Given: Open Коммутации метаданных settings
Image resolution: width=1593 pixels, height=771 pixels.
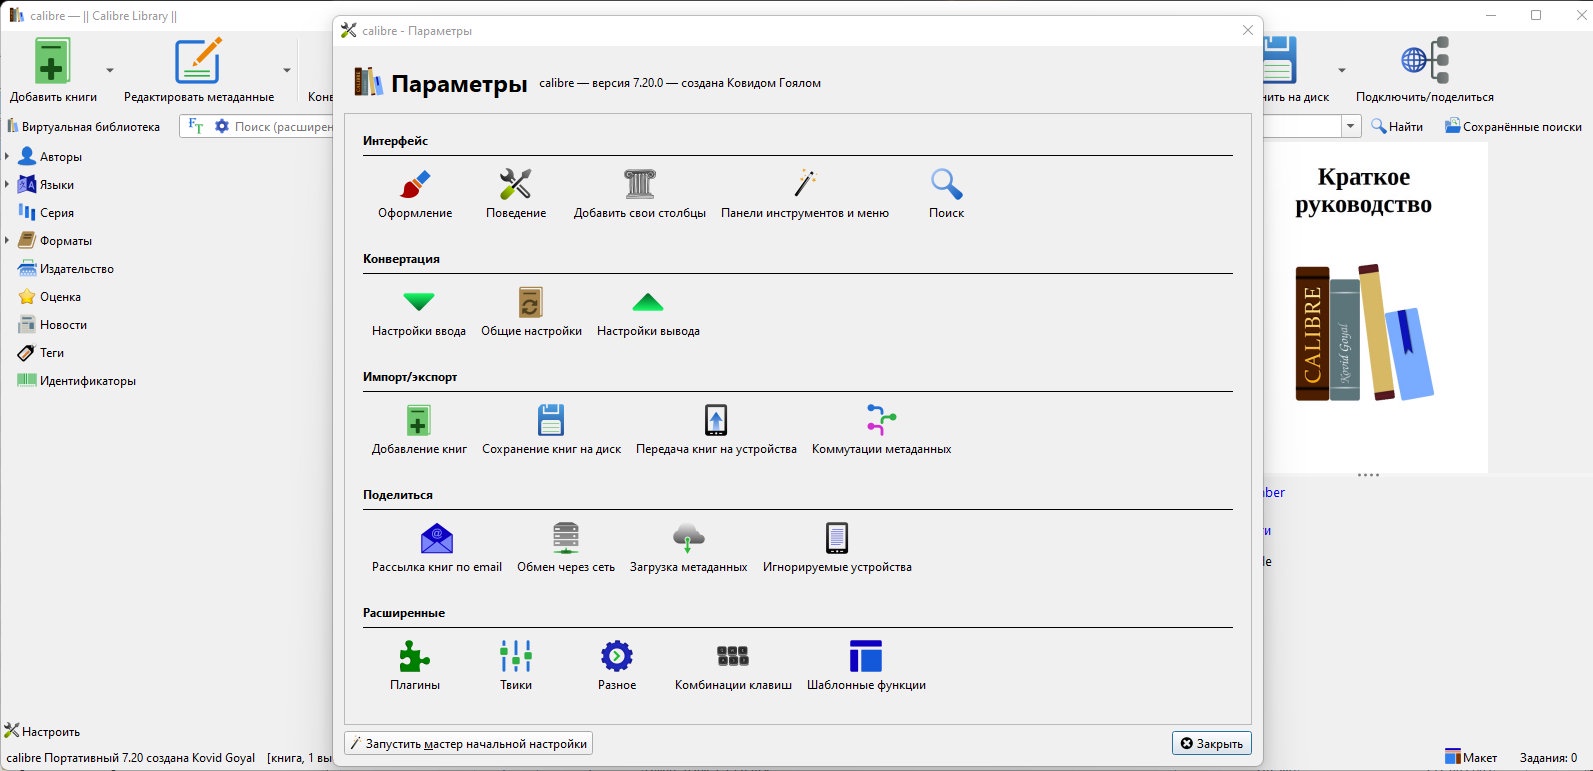Looking at the screenshot, I should (881, 430).
